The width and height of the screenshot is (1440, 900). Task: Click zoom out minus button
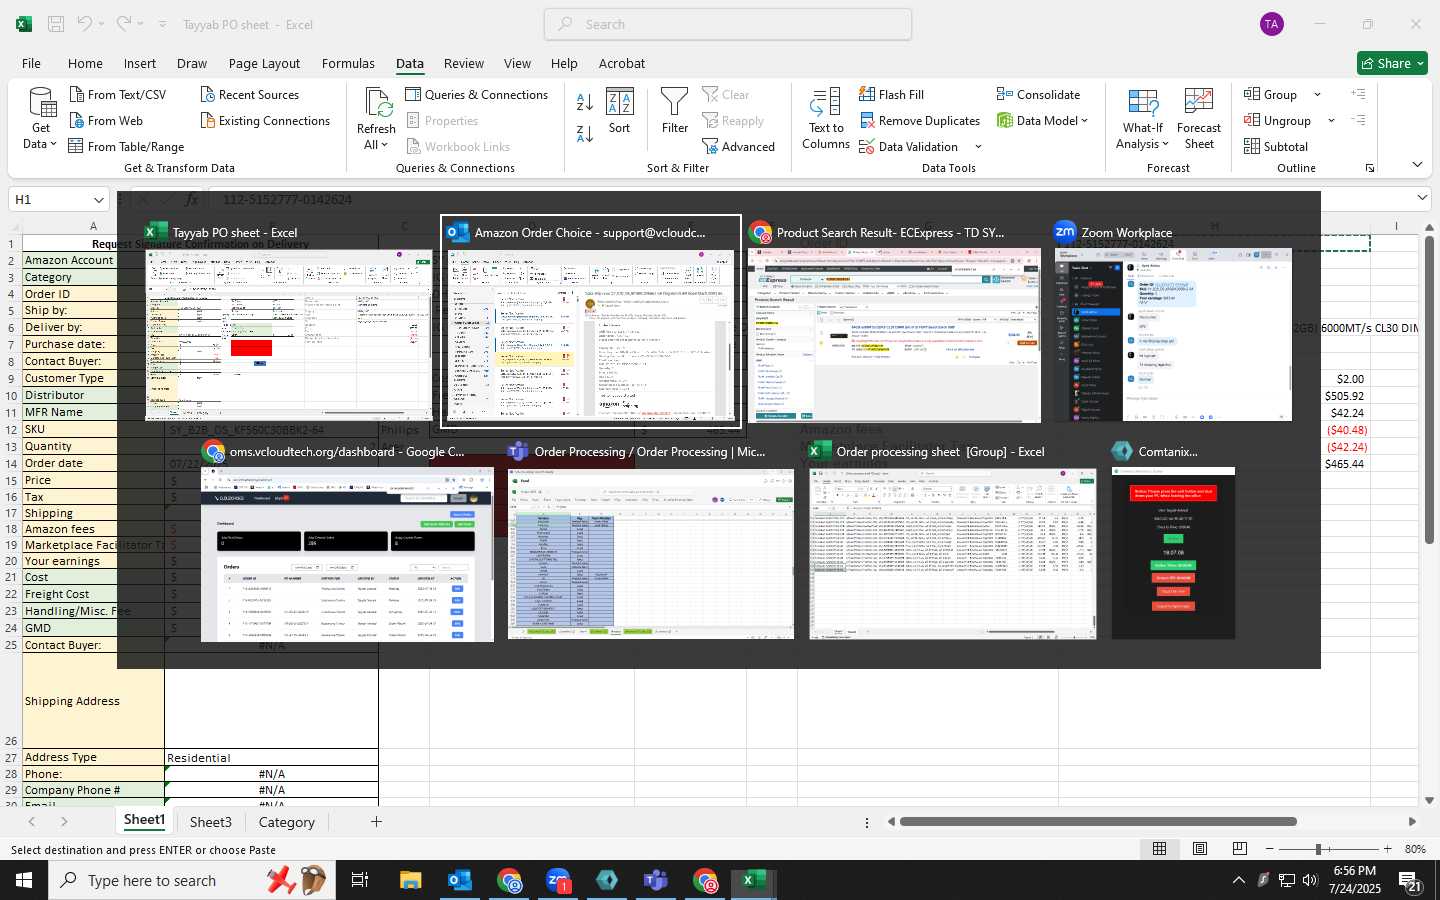[1269, 849]
